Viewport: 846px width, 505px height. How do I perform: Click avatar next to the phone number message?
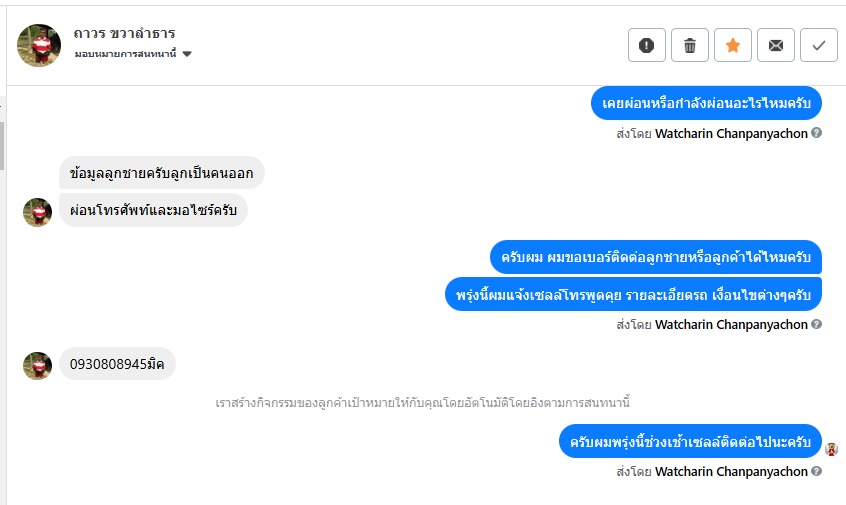[x=37, y=365]
